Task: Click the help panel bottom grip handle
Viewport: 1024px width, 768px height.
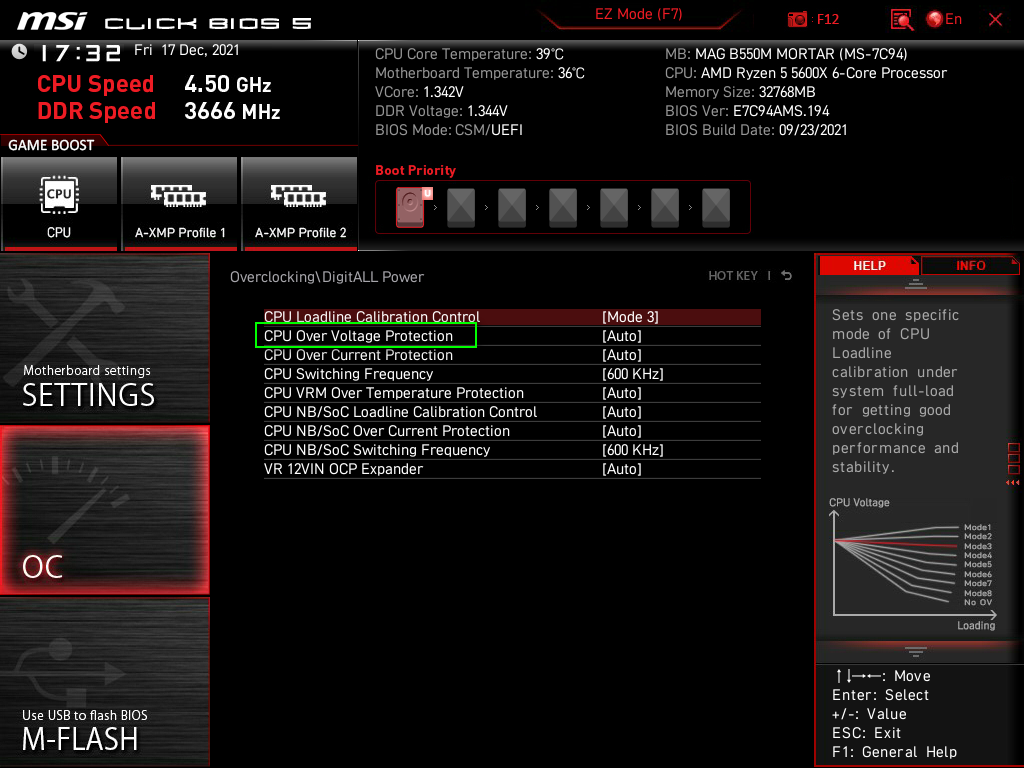Action: click(x=916, y=651)
